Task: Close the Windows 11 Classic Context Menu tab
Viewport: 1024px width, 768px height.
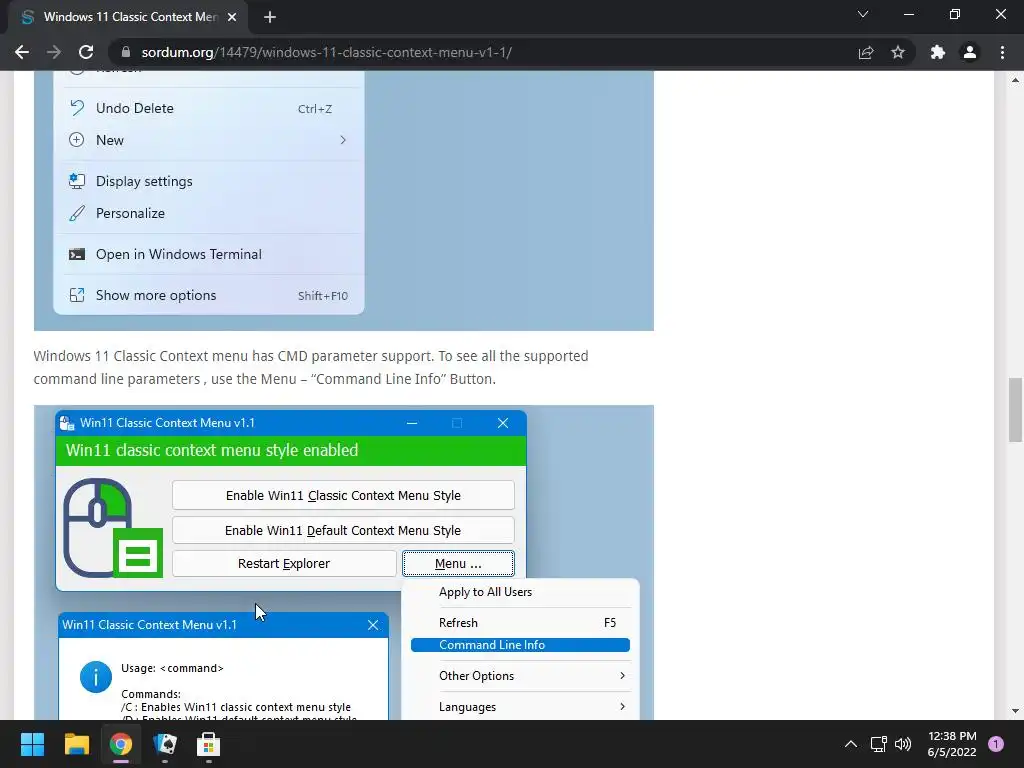Action: pyautogui.click(x=232, y=17)
